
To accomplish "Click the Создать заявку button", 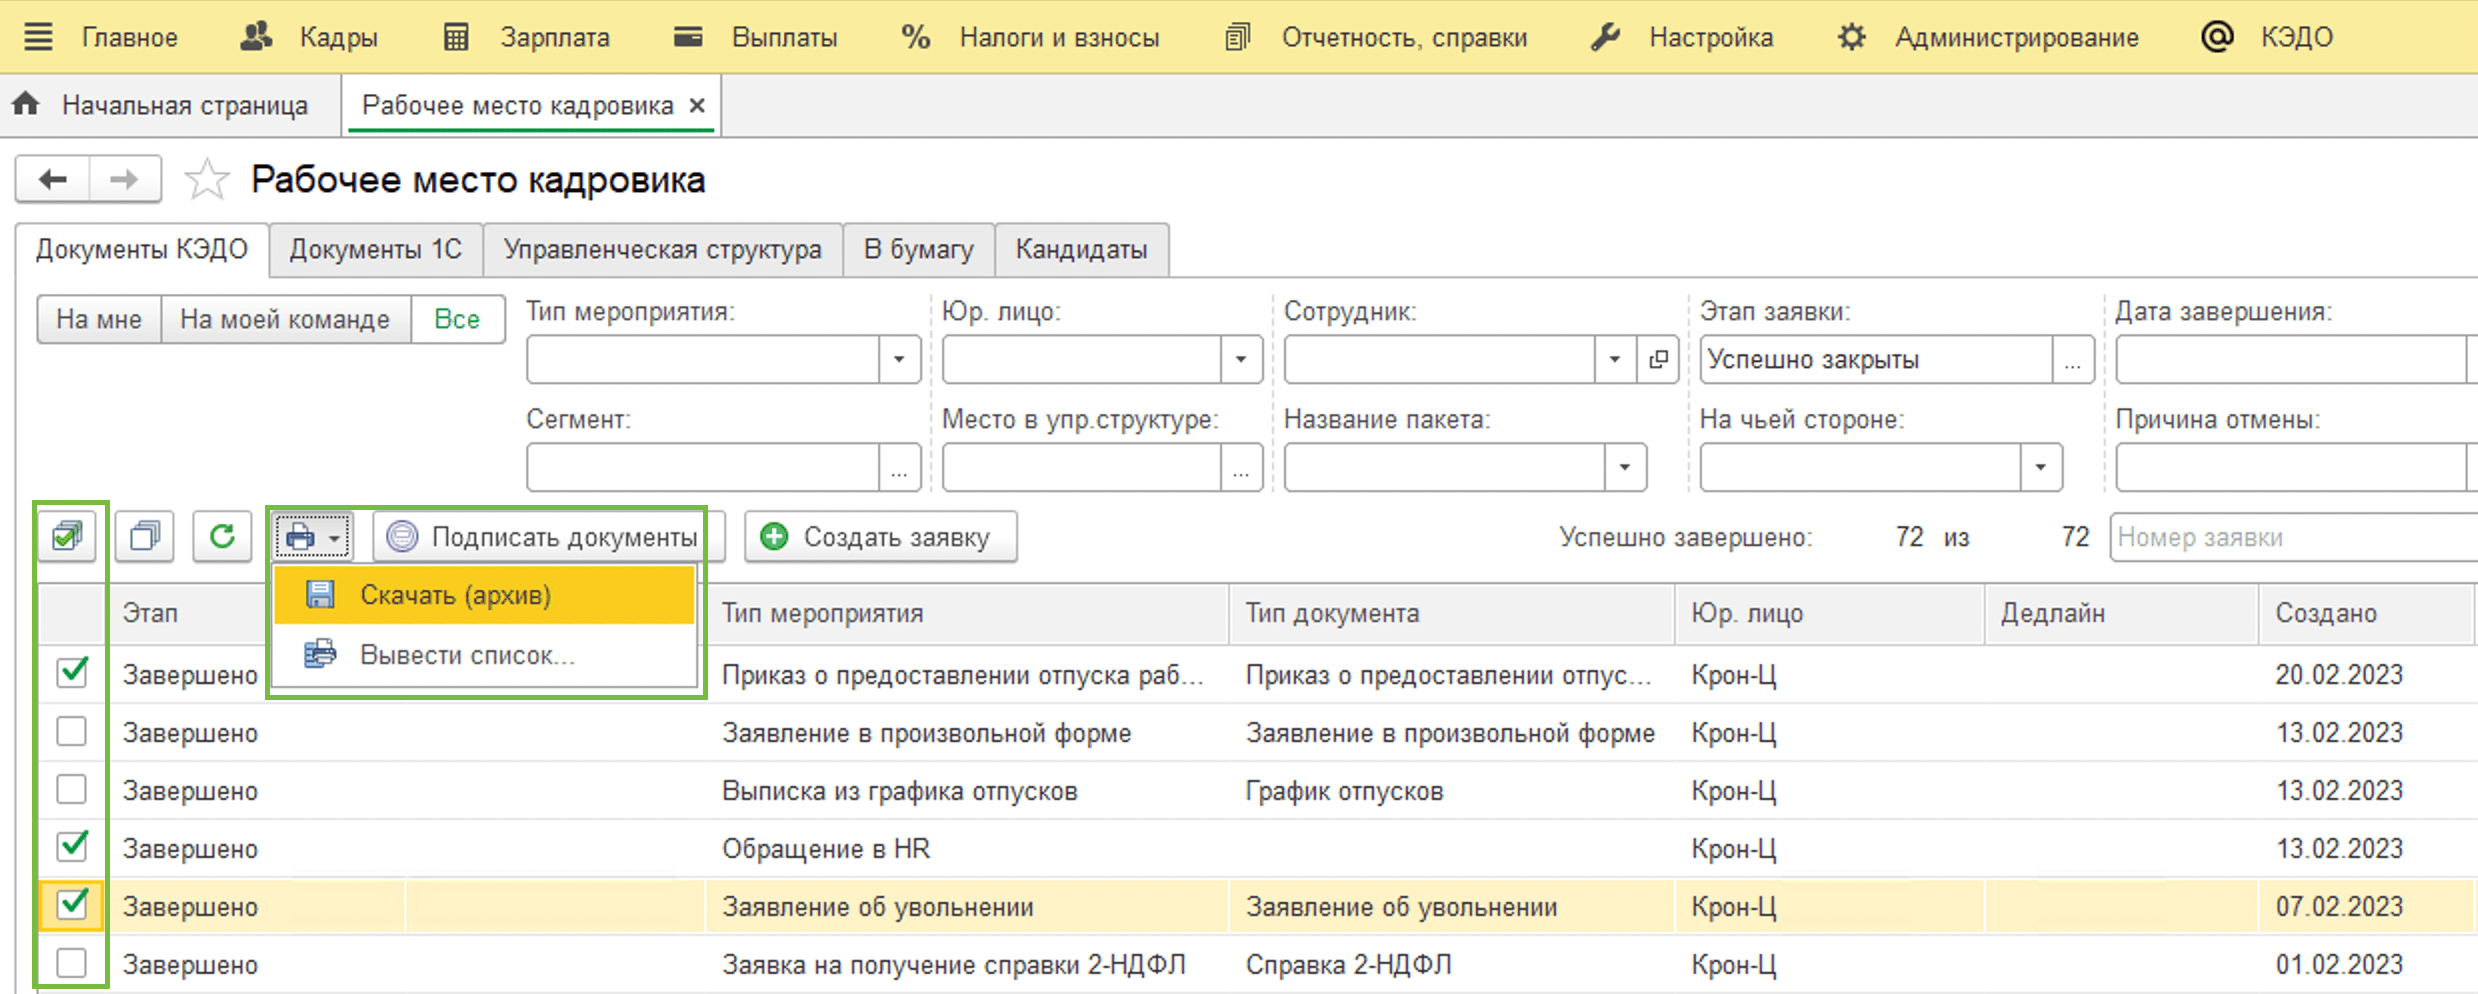I will 881,537.
